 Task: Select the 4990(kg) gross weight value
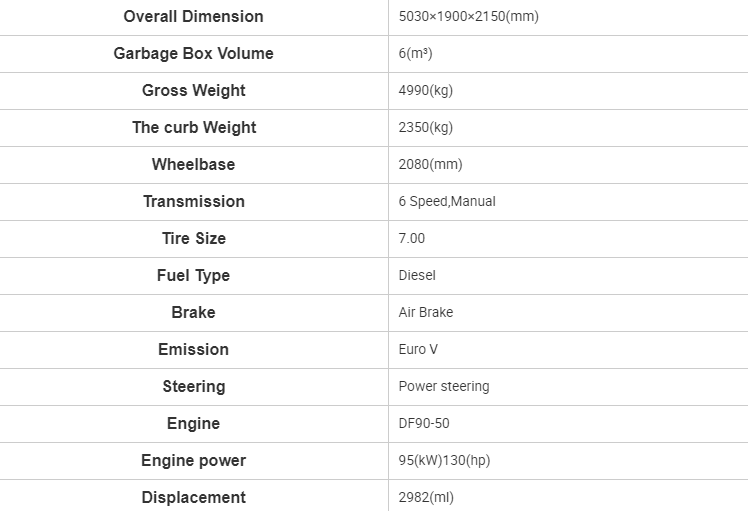tap(426, 90)
